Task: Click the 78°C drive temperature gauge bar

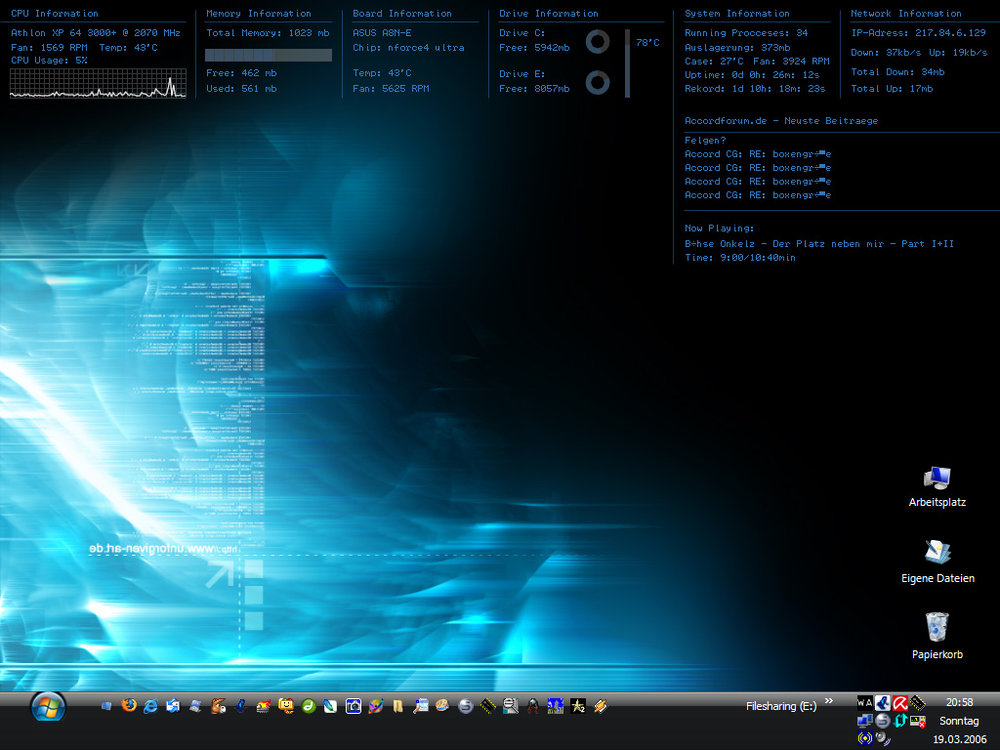Action: [628, 60]
